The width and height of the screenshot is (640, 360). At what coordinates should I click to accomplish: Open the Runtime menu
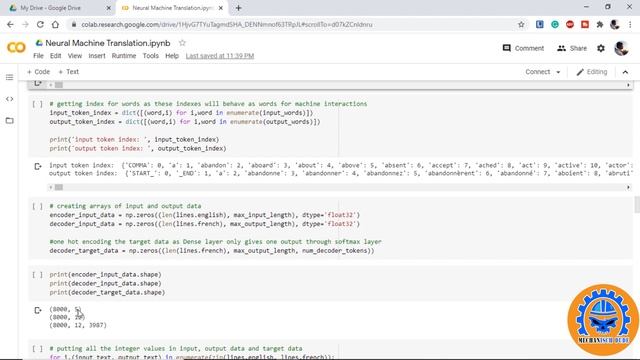[124, 56]
